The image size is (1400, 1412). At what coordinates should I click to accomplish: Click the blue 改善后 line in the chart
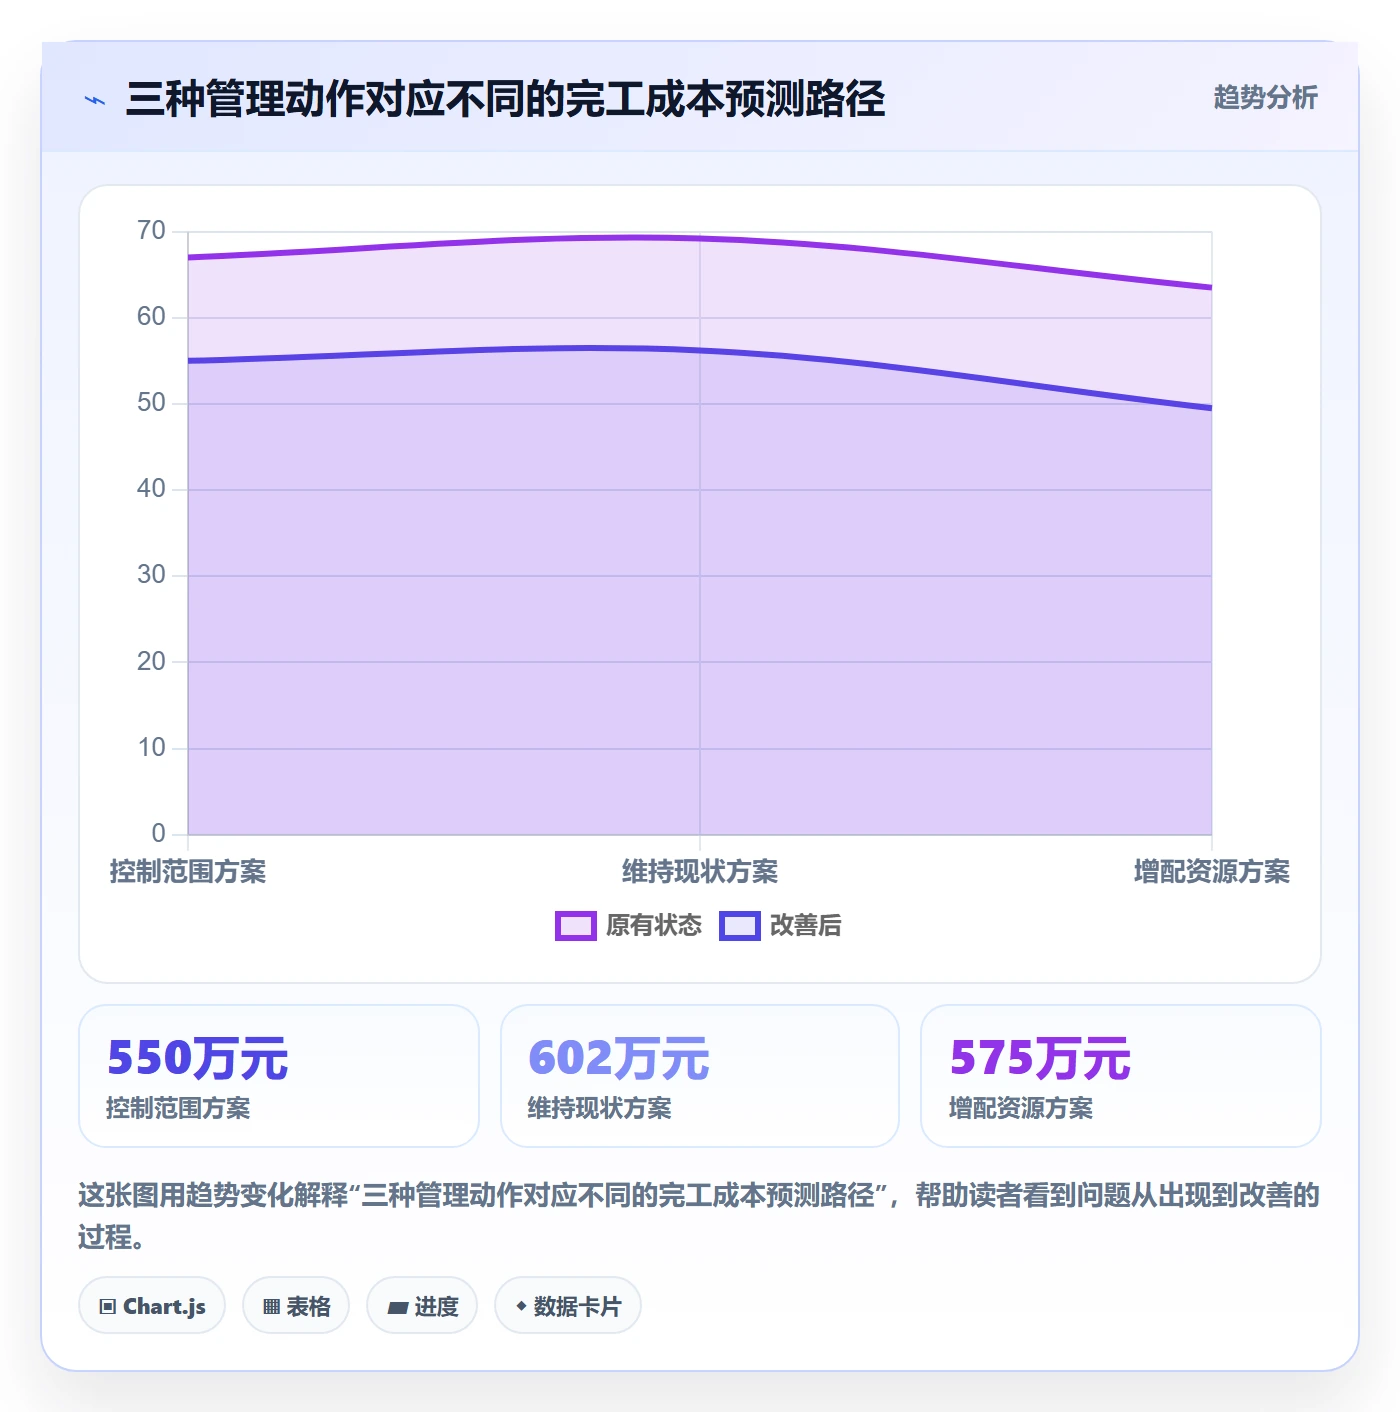[x=700, y=351]
